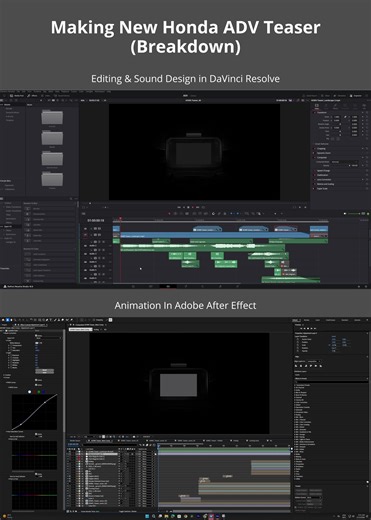Viewport: 371px width, 520px height.
Task: Click the After Effects composition viewer image
Action: (x=179, y=383)
